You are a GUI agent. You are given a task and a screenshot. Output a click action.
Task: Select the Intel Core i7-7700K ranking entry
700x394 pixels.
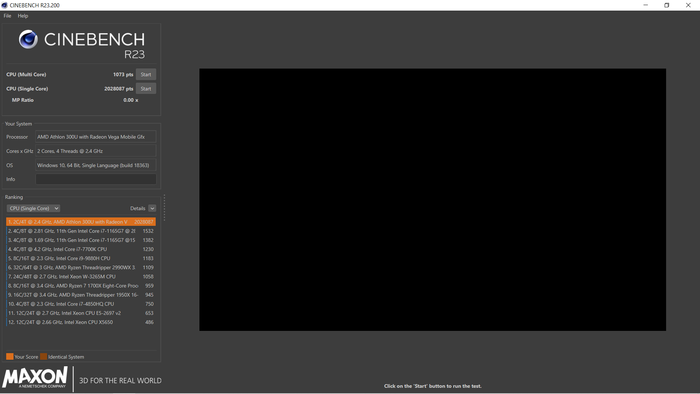pos(81,249)
